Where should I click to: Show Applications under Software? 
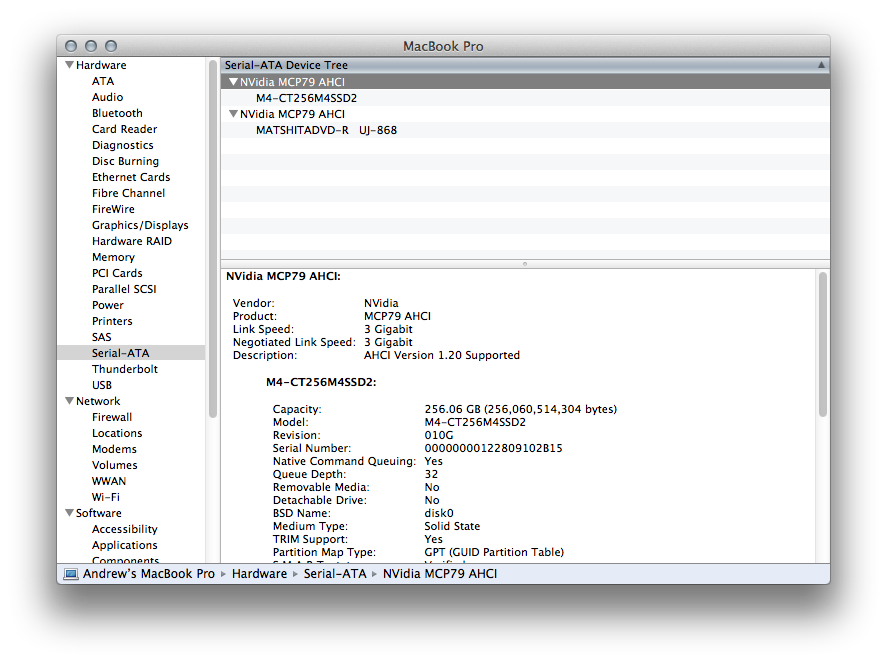pos(124,545)
